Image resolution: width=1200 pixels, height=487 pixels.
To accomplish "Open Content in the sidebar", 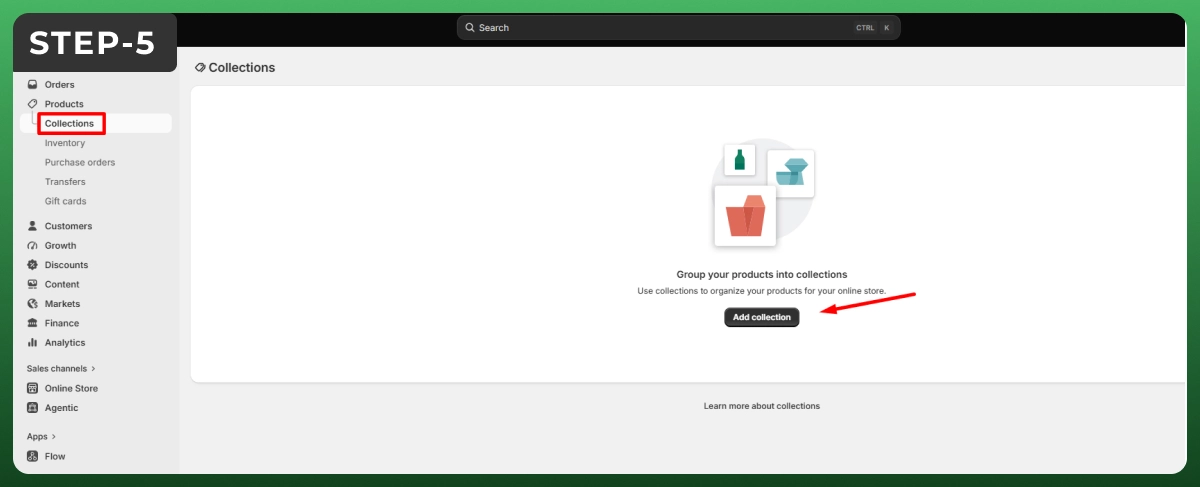I will (x=62, y=284).
